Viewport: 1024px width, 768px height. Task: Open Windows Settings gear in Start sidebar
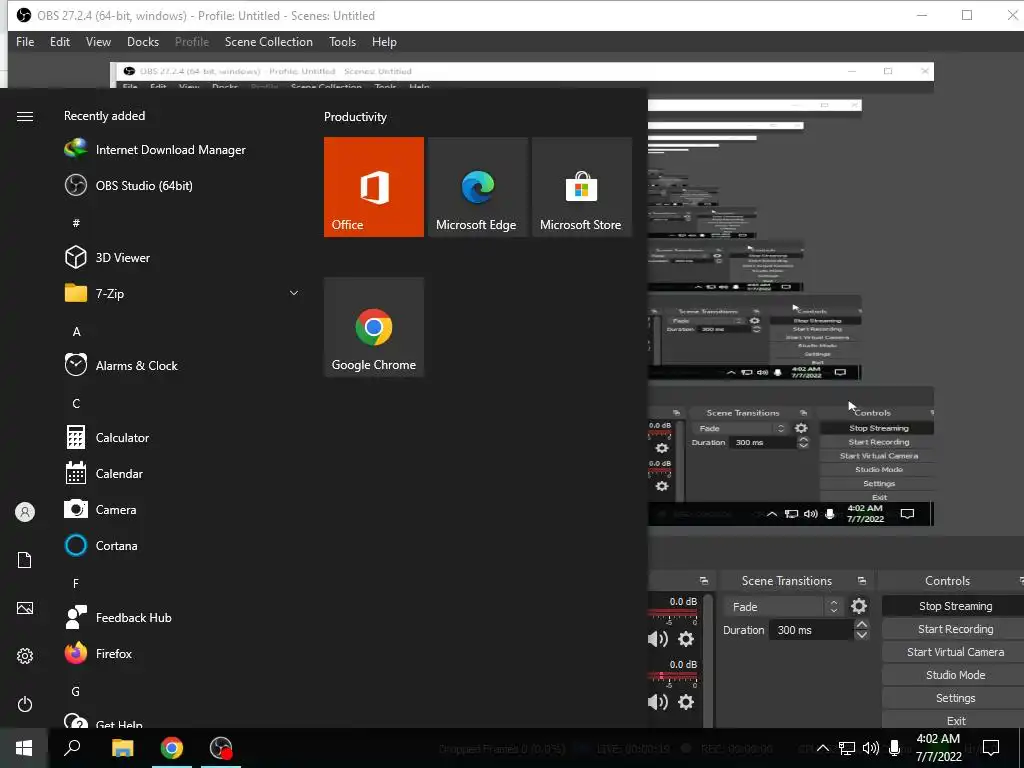point(25,656)
